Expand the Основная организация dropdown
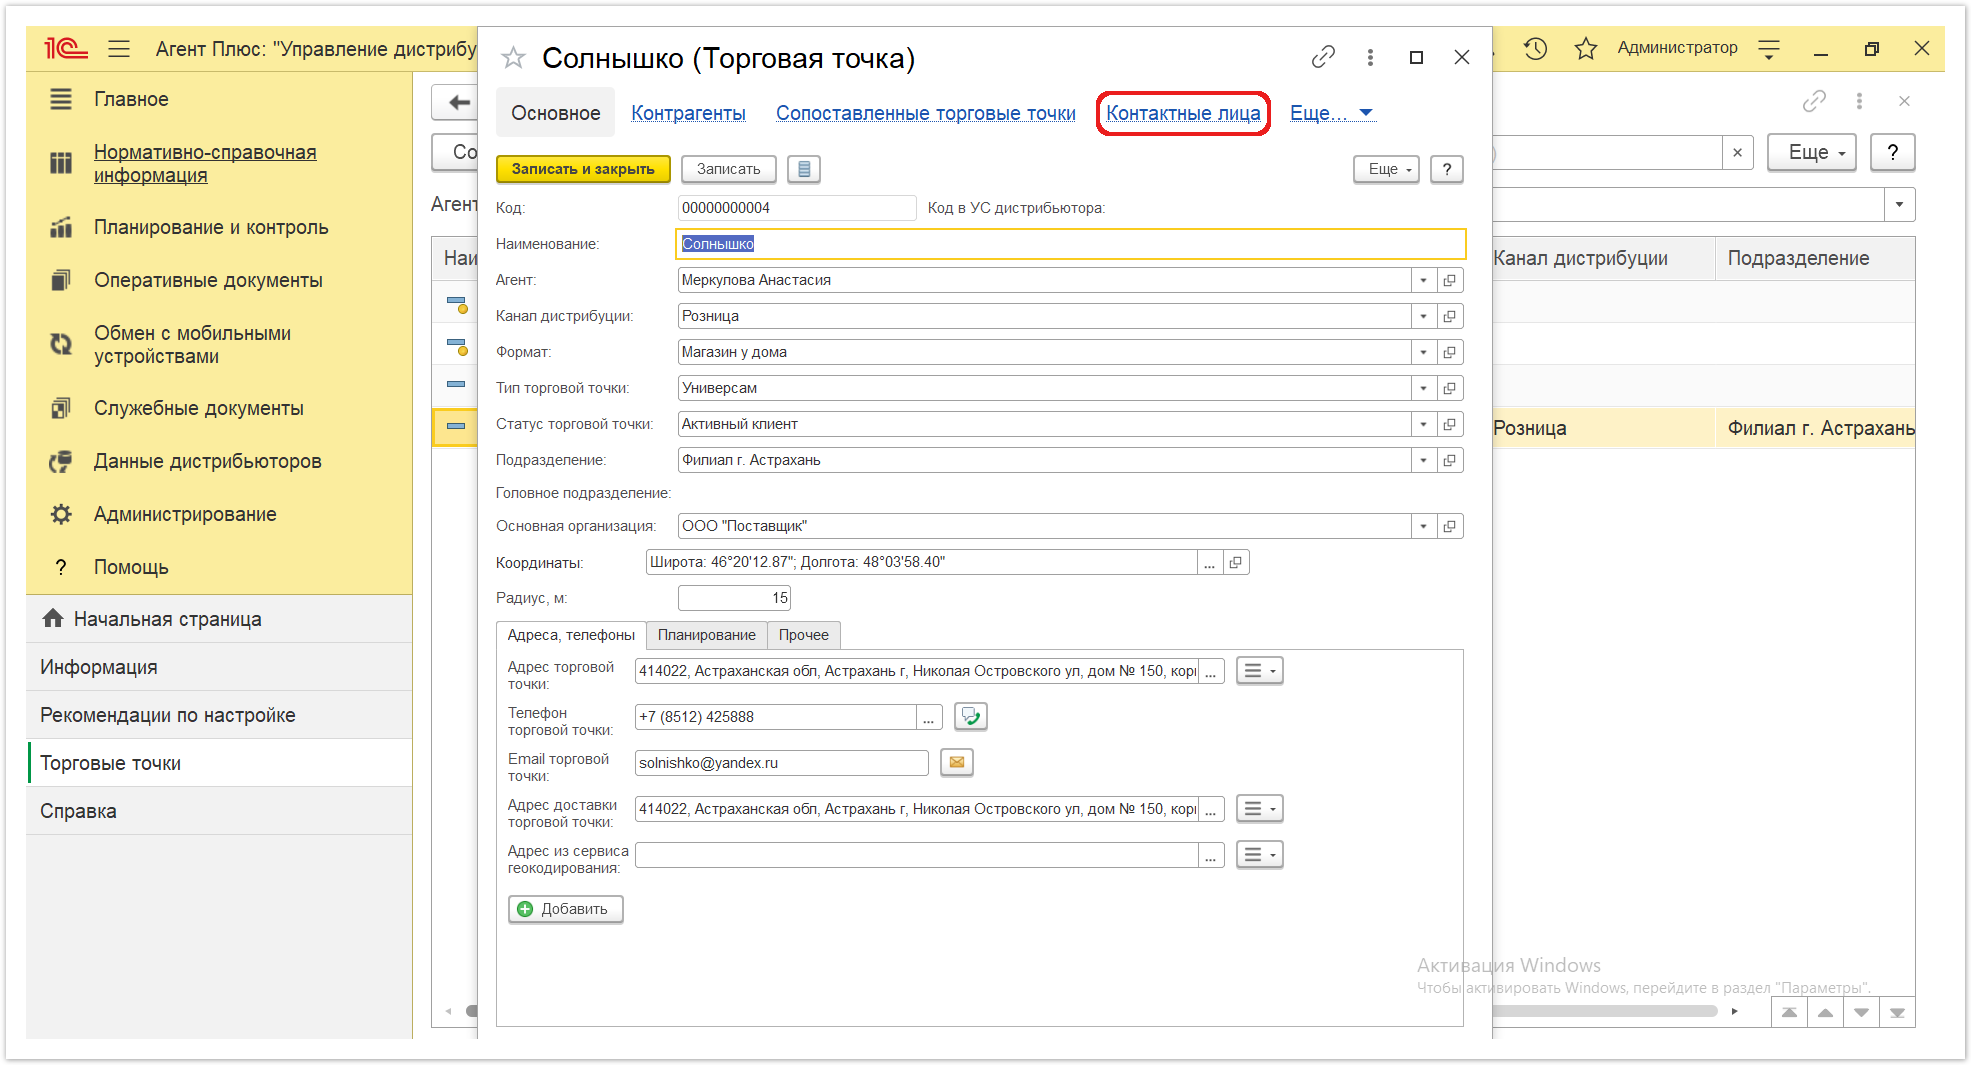 click(x=1423, y=526)
